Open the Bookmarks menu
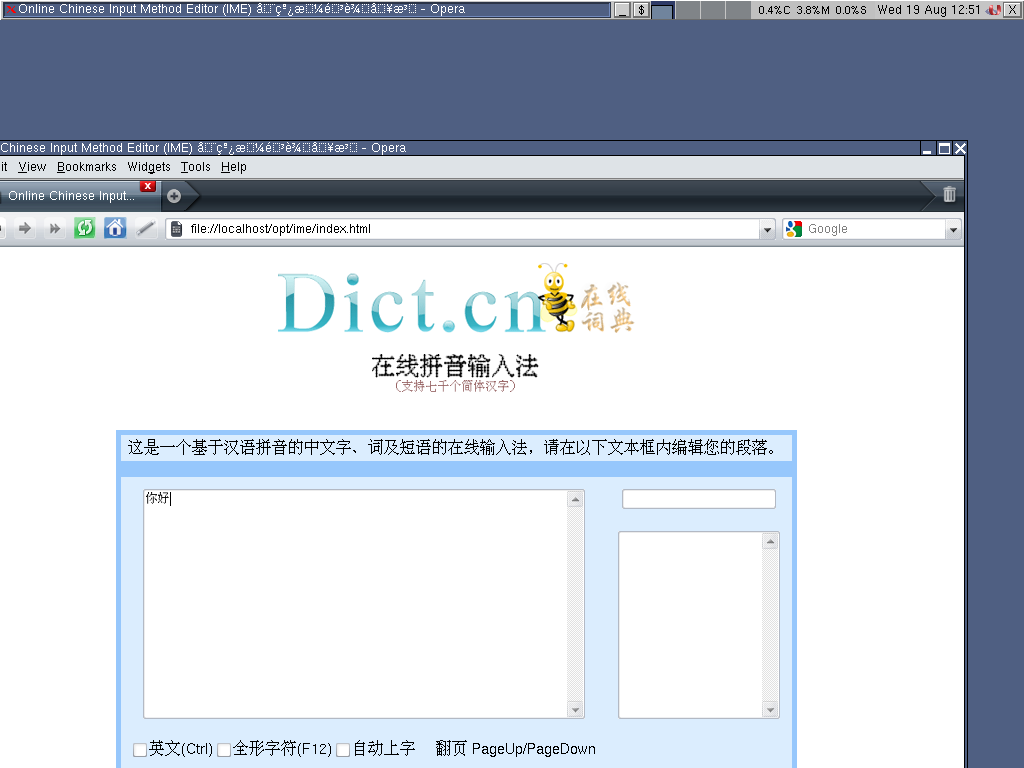Screen dimensions: 1024x768 pos(87,167)
